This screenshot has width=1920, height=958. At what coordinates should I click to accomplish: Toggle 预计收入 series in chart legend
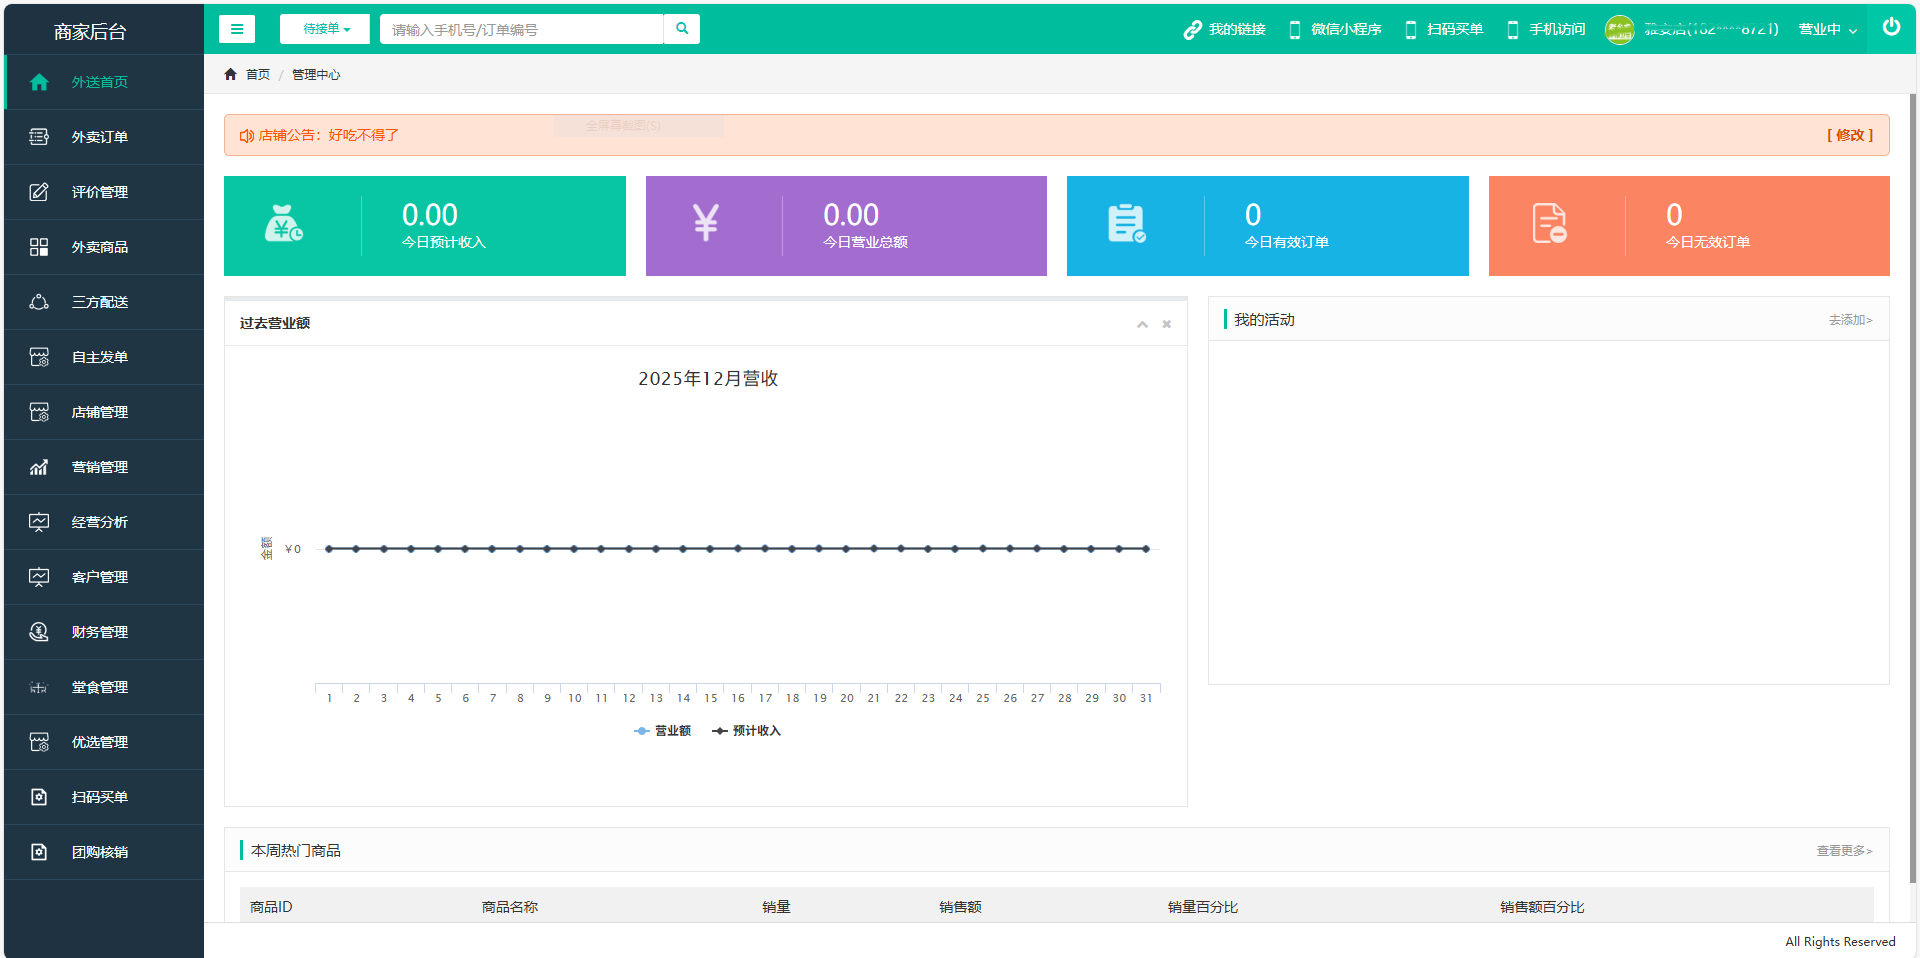pos(747,731)
